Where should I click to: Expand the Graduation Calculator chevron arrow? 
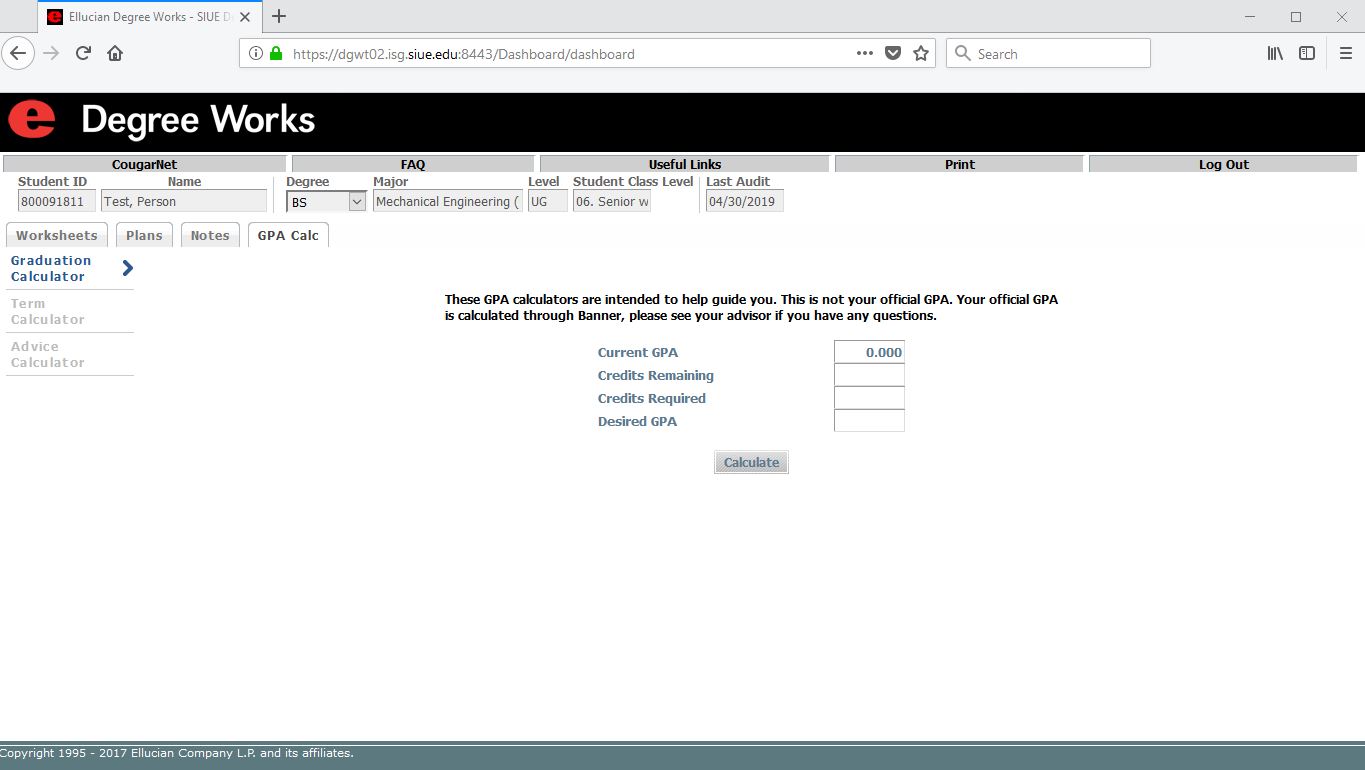[x=127, y=268]
